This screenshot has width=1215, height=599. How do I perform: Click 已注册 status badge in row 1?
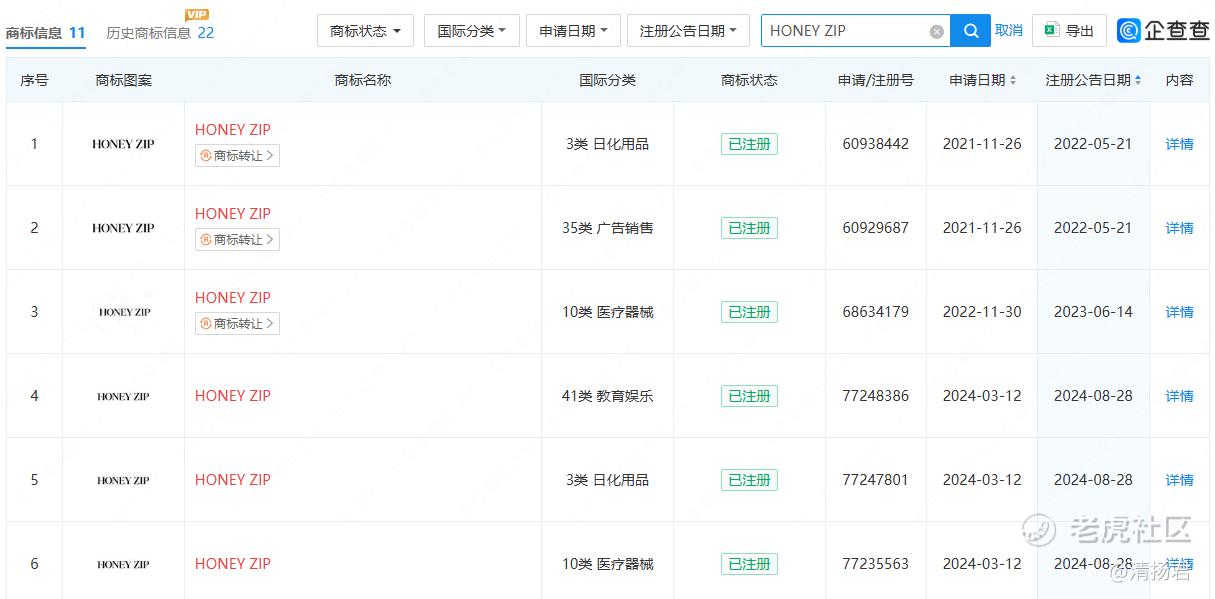tap(749, 144)
